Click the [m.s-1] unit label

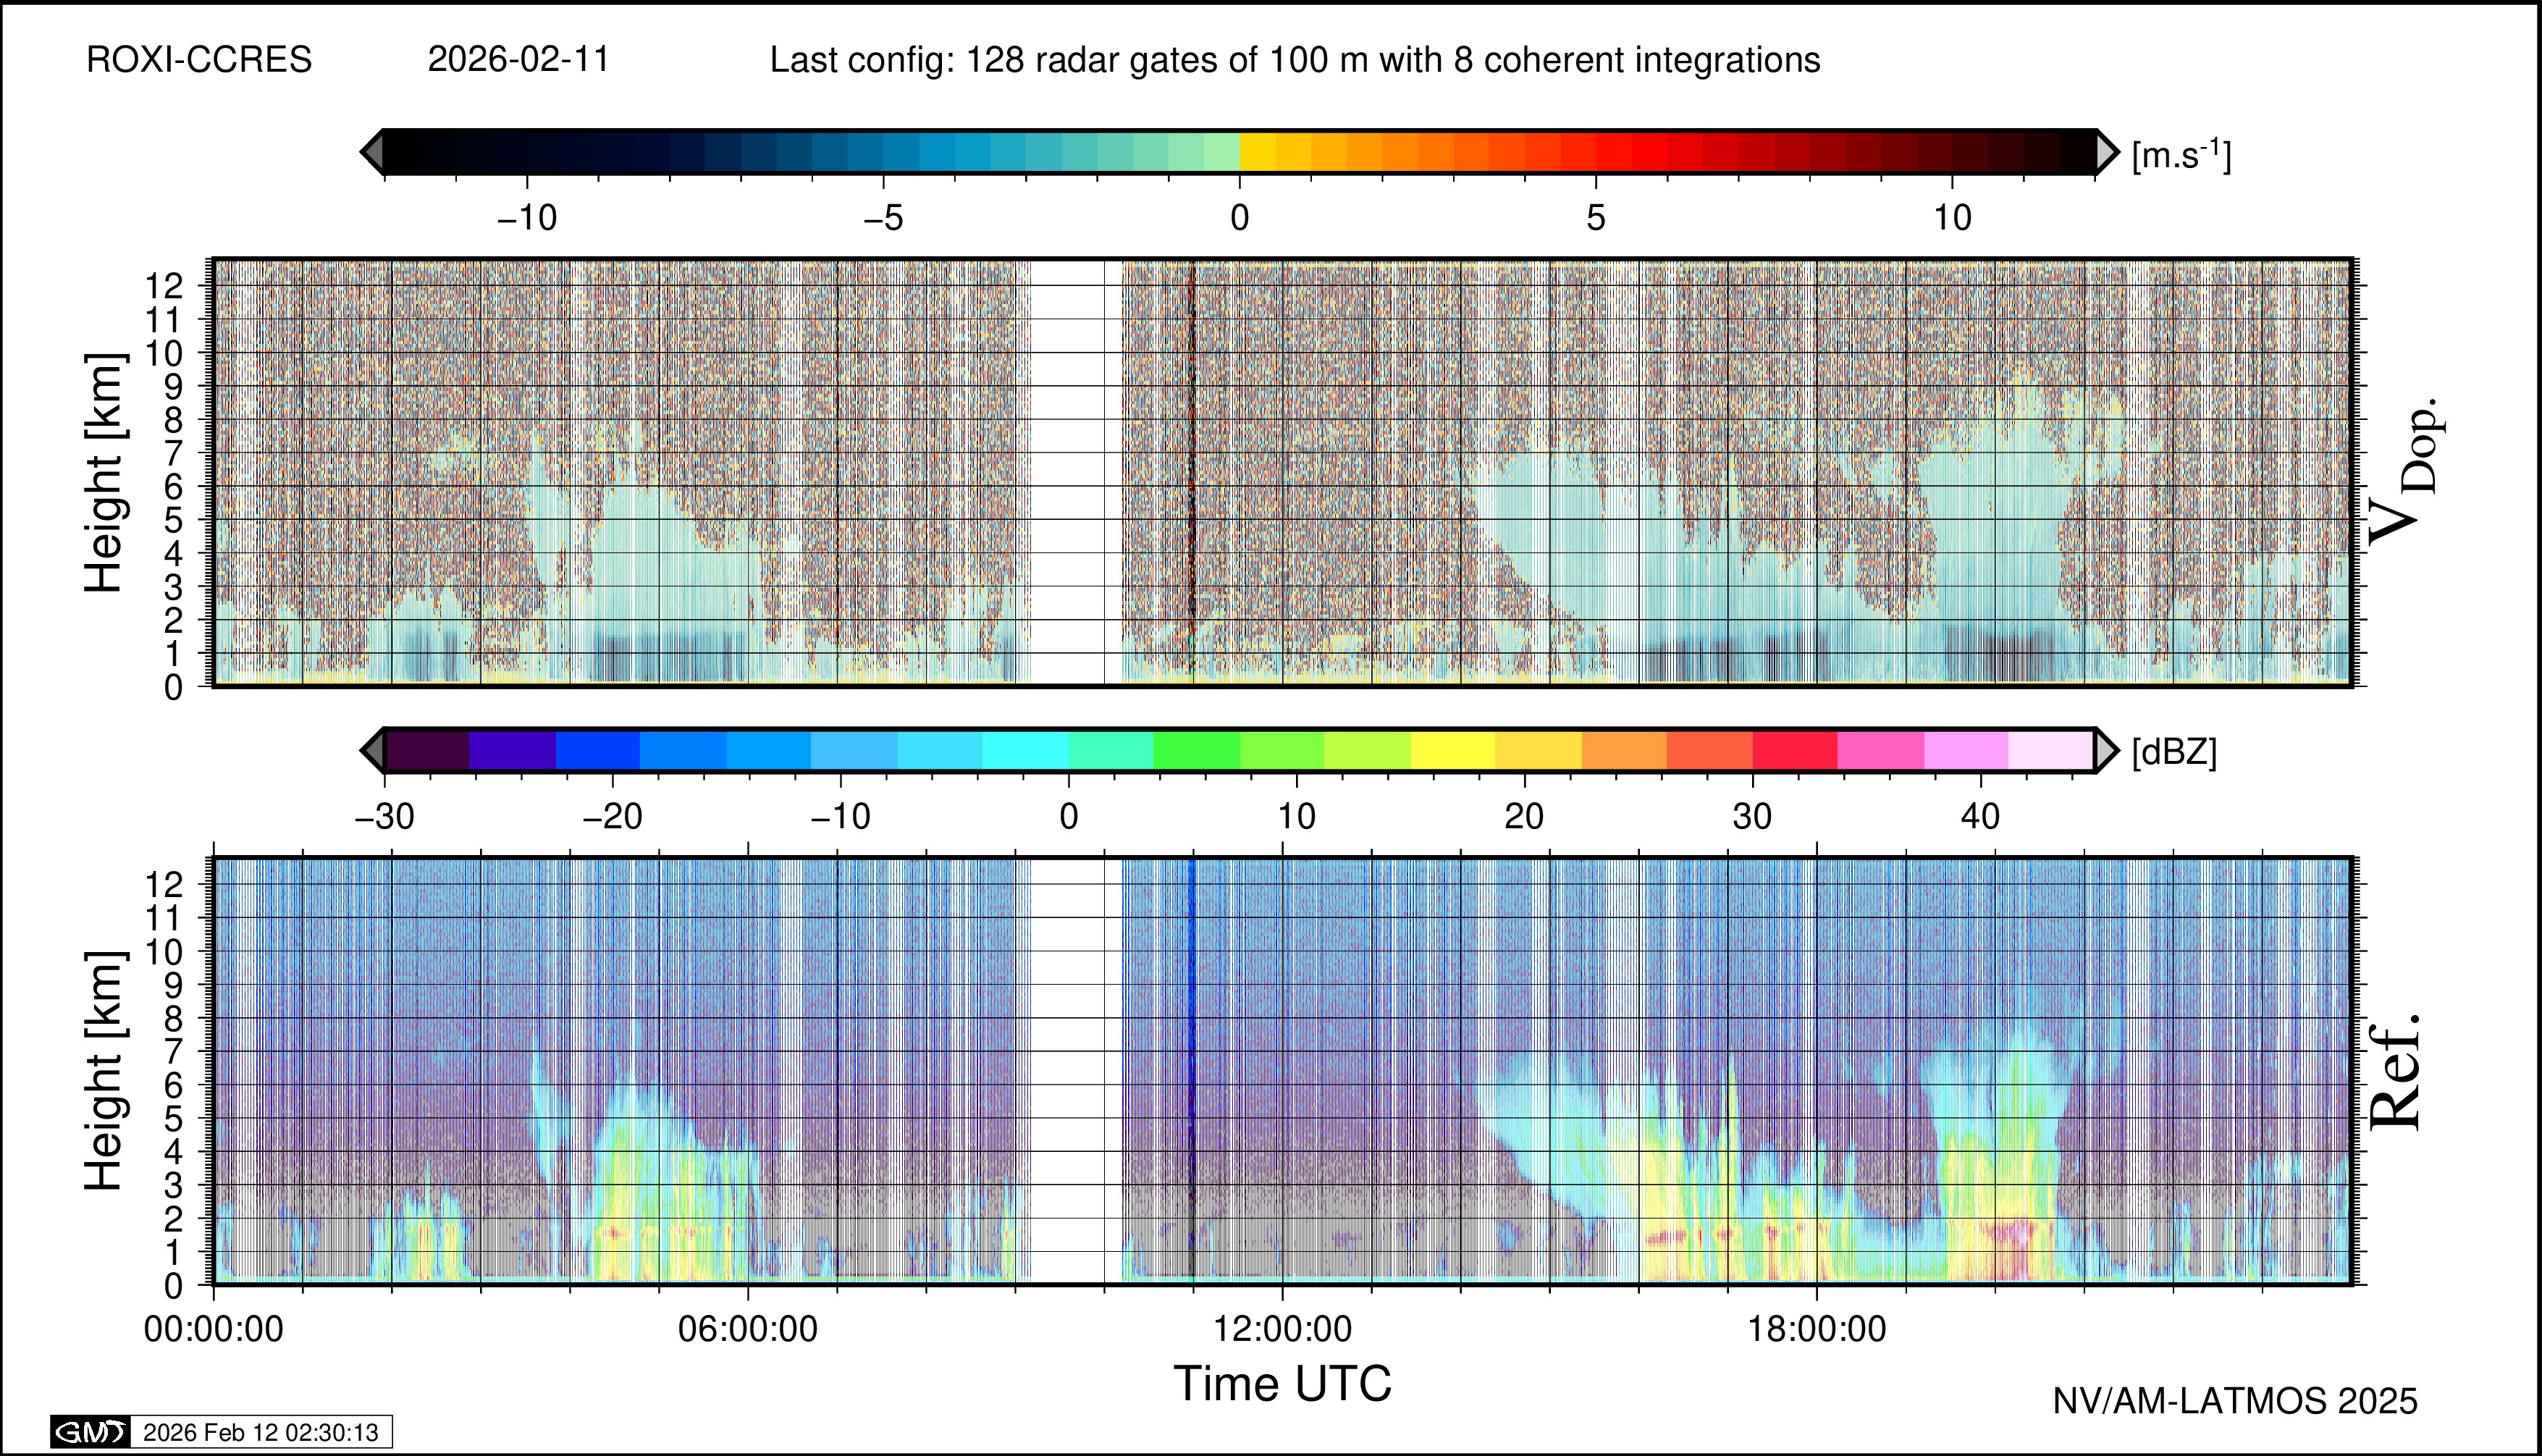point(2181,155)
